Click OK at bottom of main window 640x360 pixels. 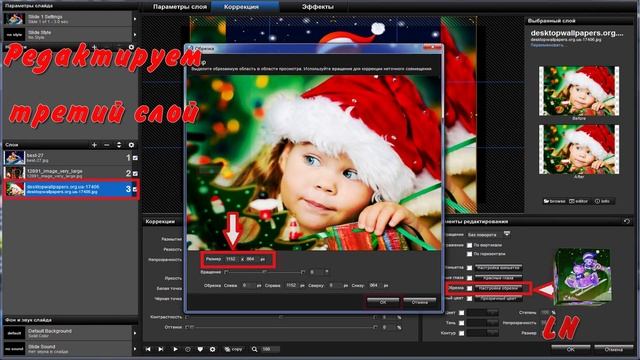[x=571, y=349]
